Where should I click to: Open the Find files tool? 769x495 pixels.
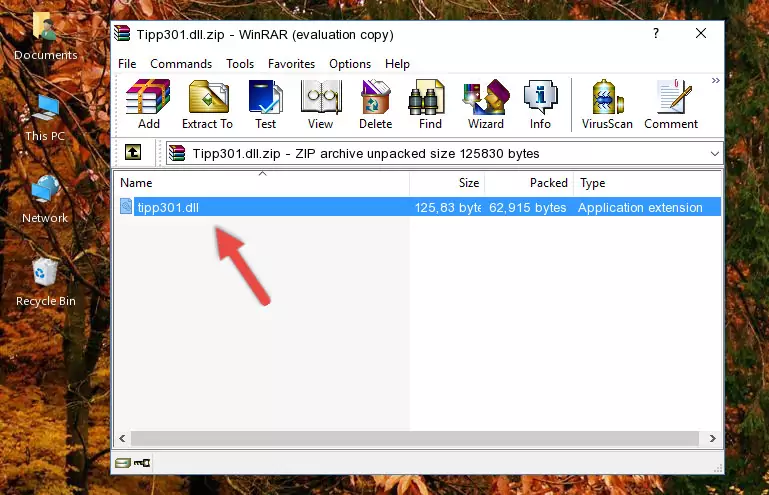[430, 104]
